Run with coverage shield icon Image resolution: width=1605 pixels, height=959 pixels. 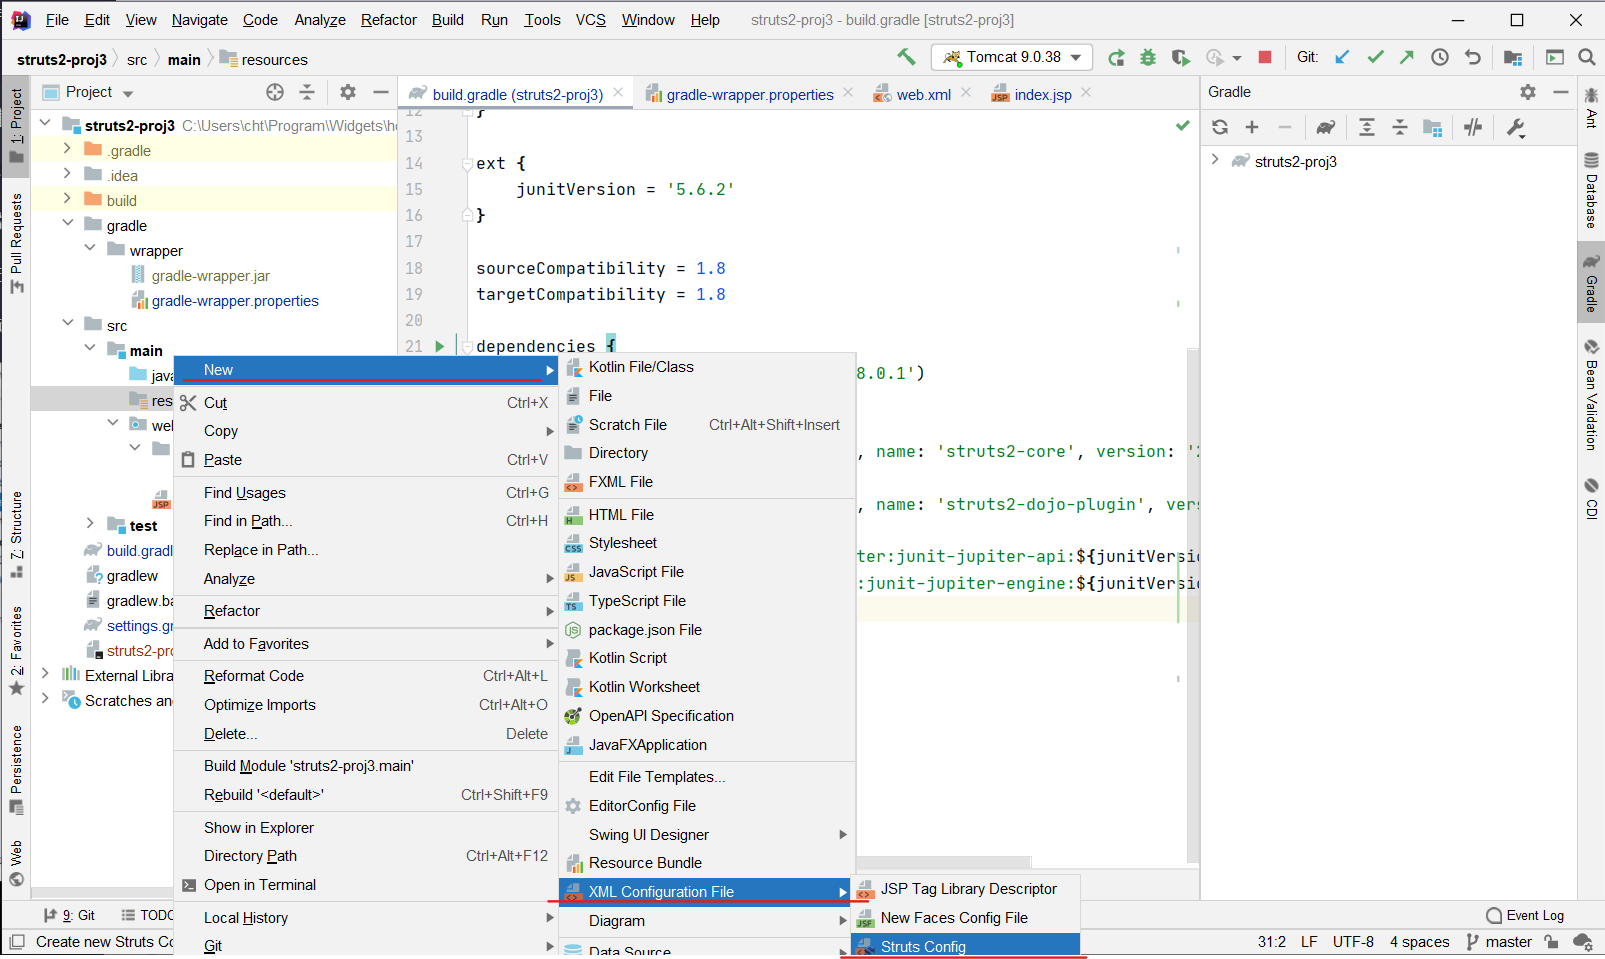click(x=1181, y=58)
